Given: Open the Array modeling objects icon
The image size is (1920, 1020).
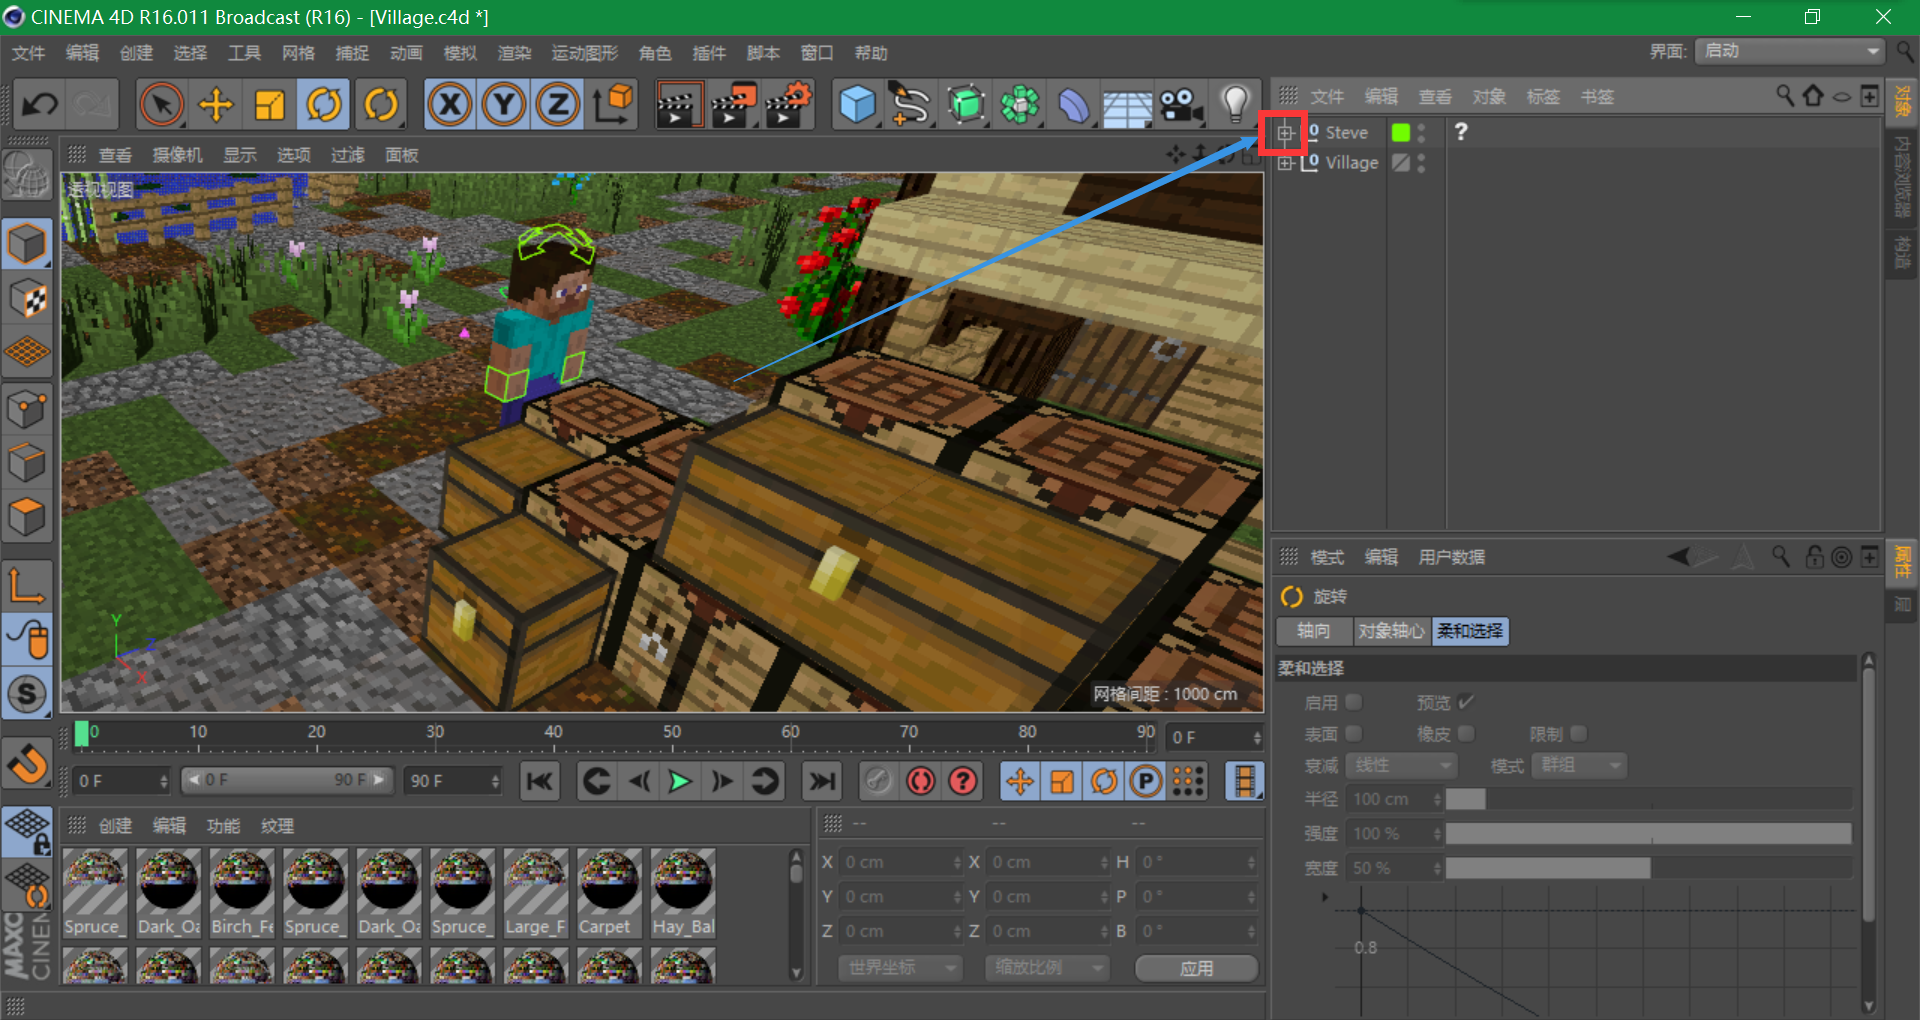Looking at the screenshot, I should 1020,104.
